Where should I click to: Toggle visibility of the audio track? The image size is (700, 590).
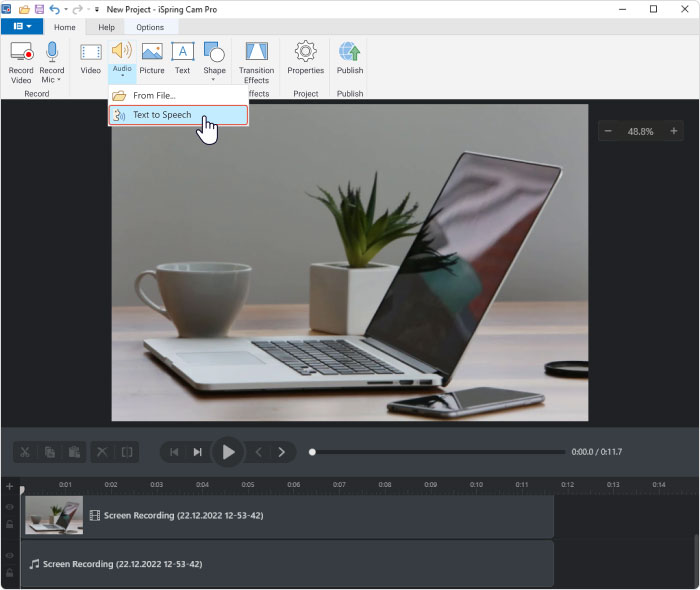[10, 555]
